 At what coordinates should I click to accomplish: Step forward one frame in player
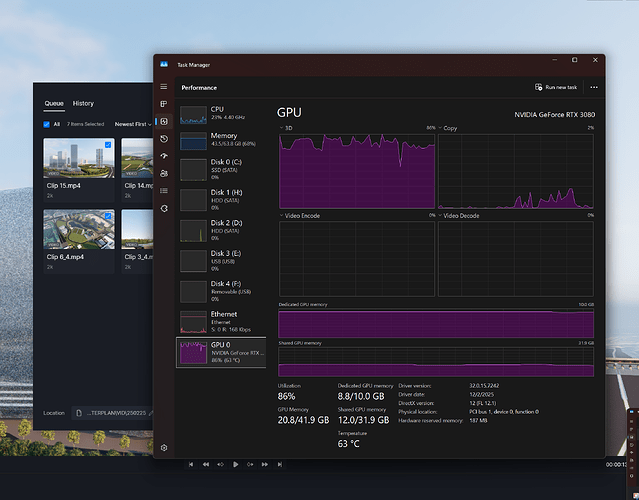[x=250, y=465]
